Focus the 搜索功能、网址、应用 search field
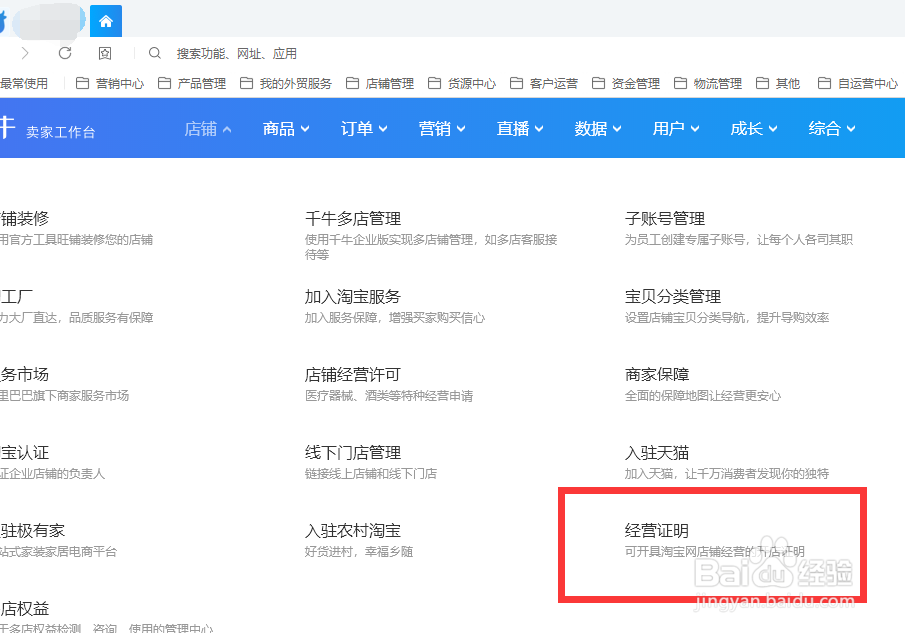Screen dimensions: 905x633 [x=237, y=54]
